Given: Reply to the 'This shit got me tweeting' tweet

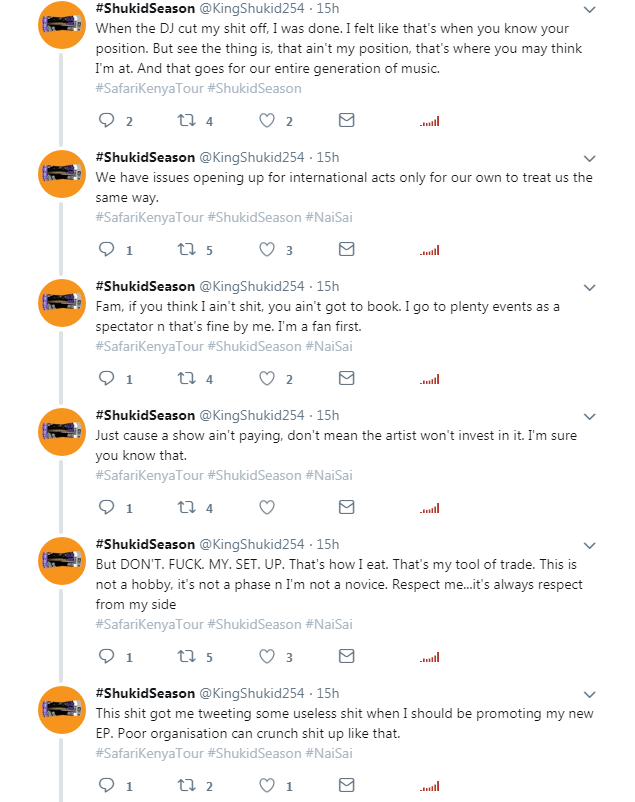Looking at the screenshot, I should point(106,785).
